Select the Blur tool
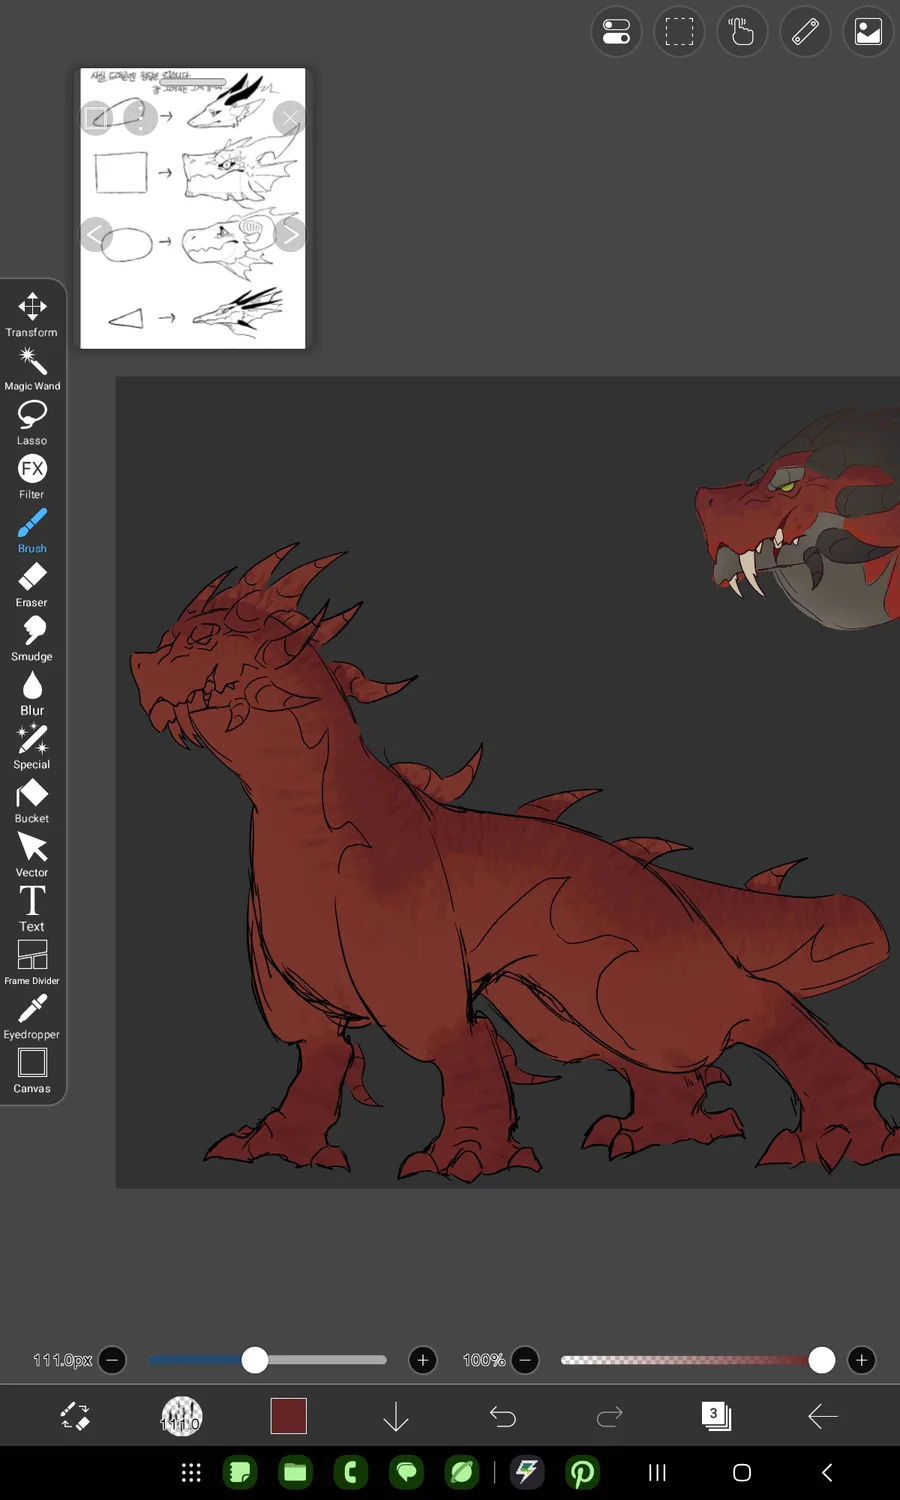 [32, 692]
